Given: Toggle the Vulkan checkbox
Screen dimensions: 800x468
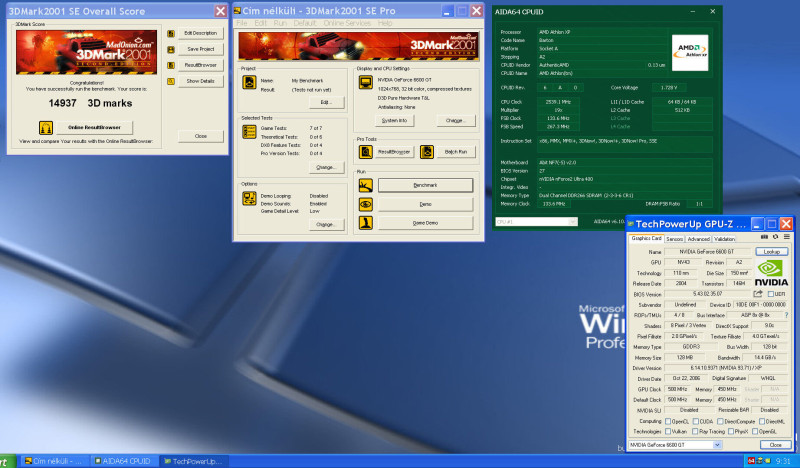Looking at the screenshot, I should click(668, 431).
